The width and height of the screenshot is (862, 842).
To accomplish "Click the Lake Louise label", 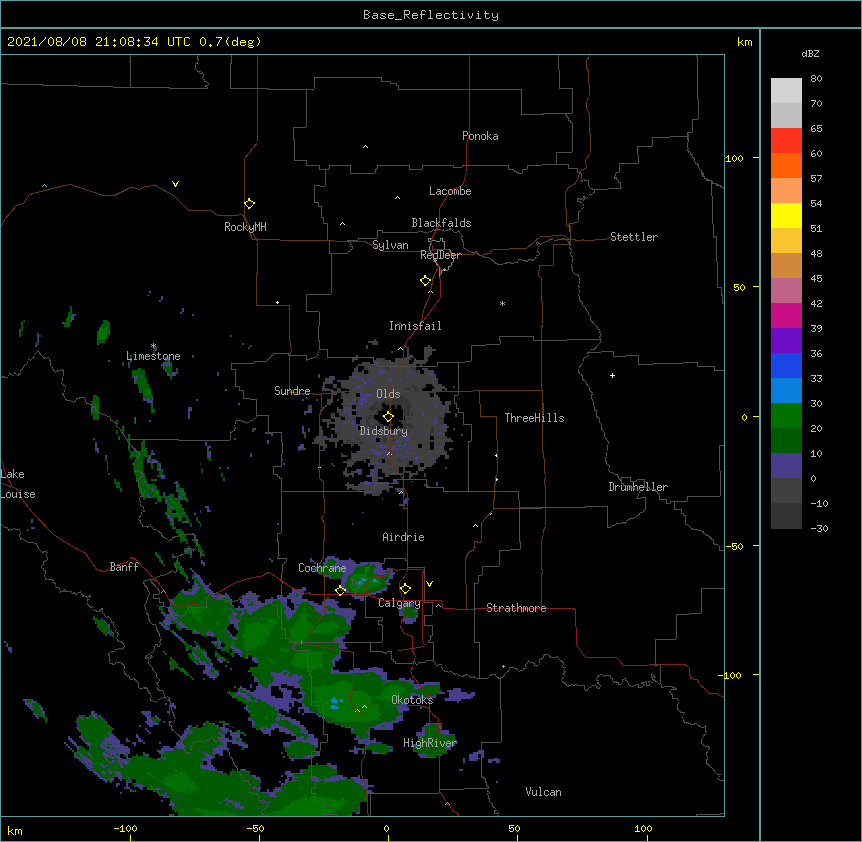I will click(18, 484).
